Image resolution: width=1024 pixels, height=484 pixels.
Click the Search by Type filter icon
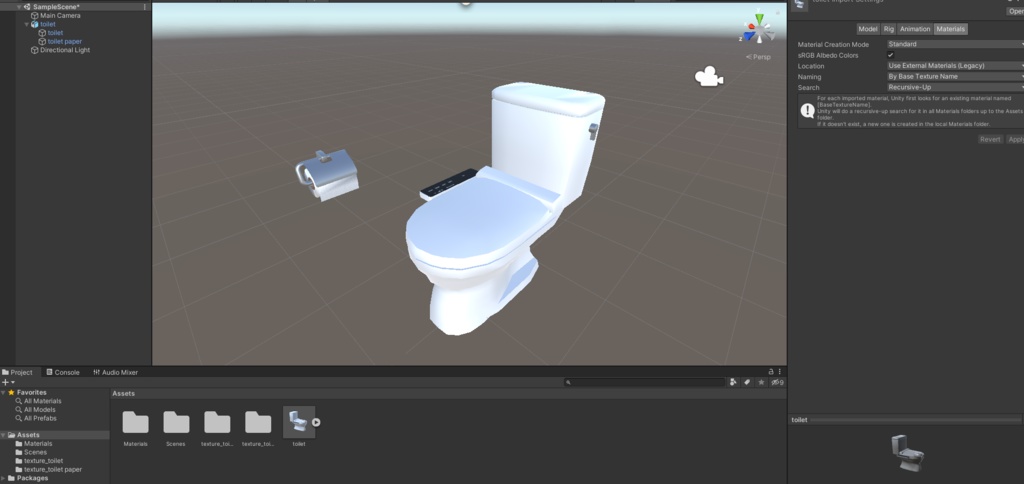tap(733, 382)
